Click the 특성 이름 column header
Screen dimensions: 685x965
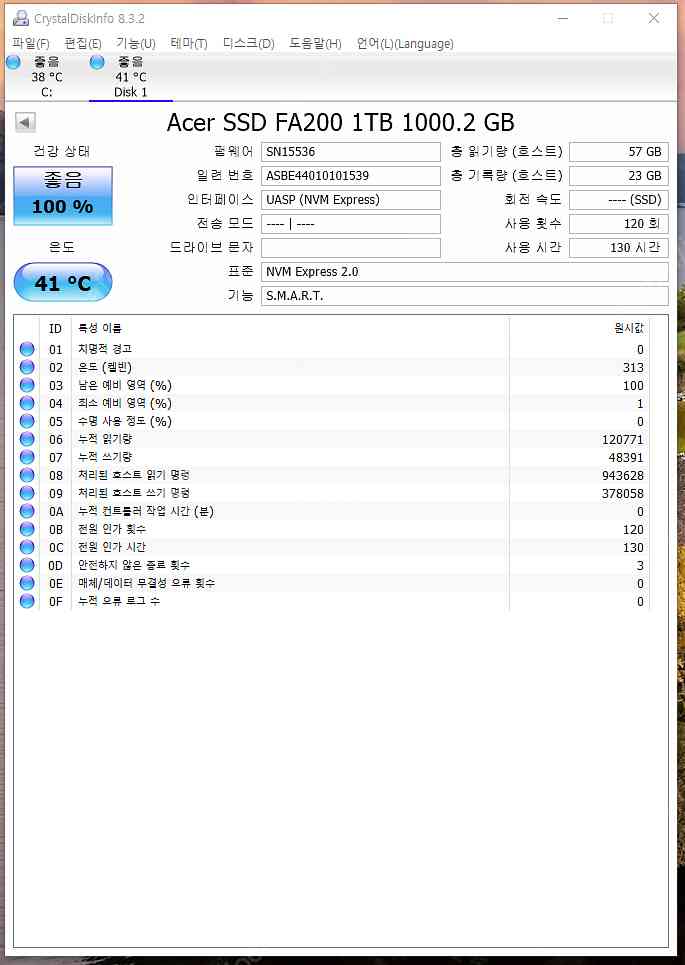coord(290,328)
